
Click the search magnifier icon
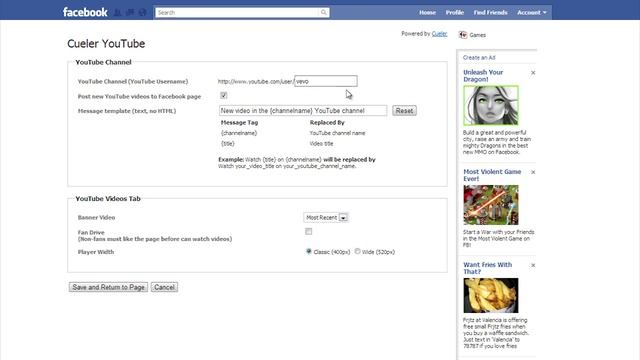[x=324, y=13]
